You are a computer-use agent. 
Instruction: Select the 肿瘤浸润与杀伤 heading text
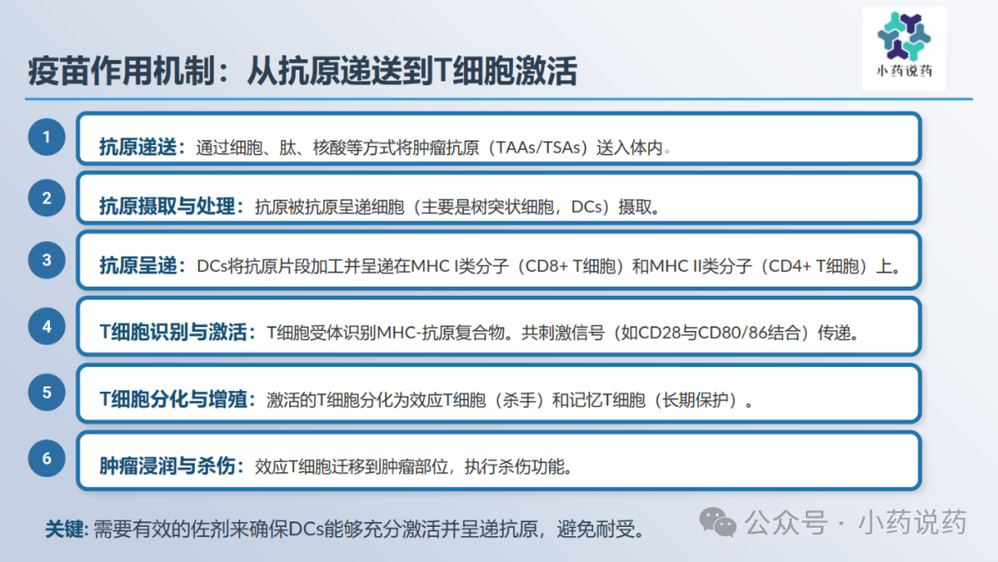(171, 466)
